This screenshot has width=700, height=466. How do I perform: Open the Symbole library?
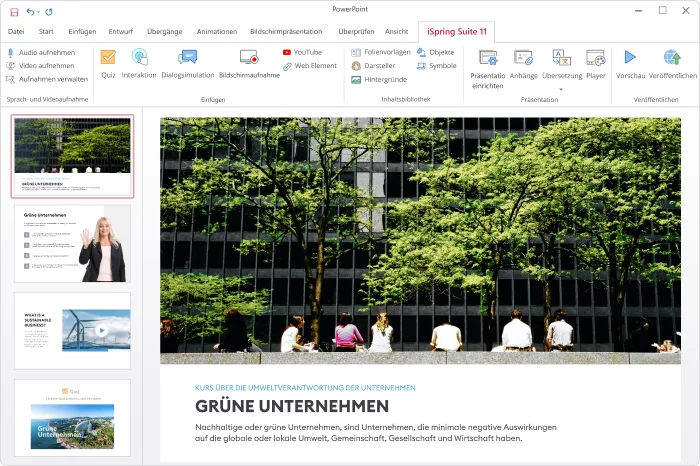tap(437, 66)
